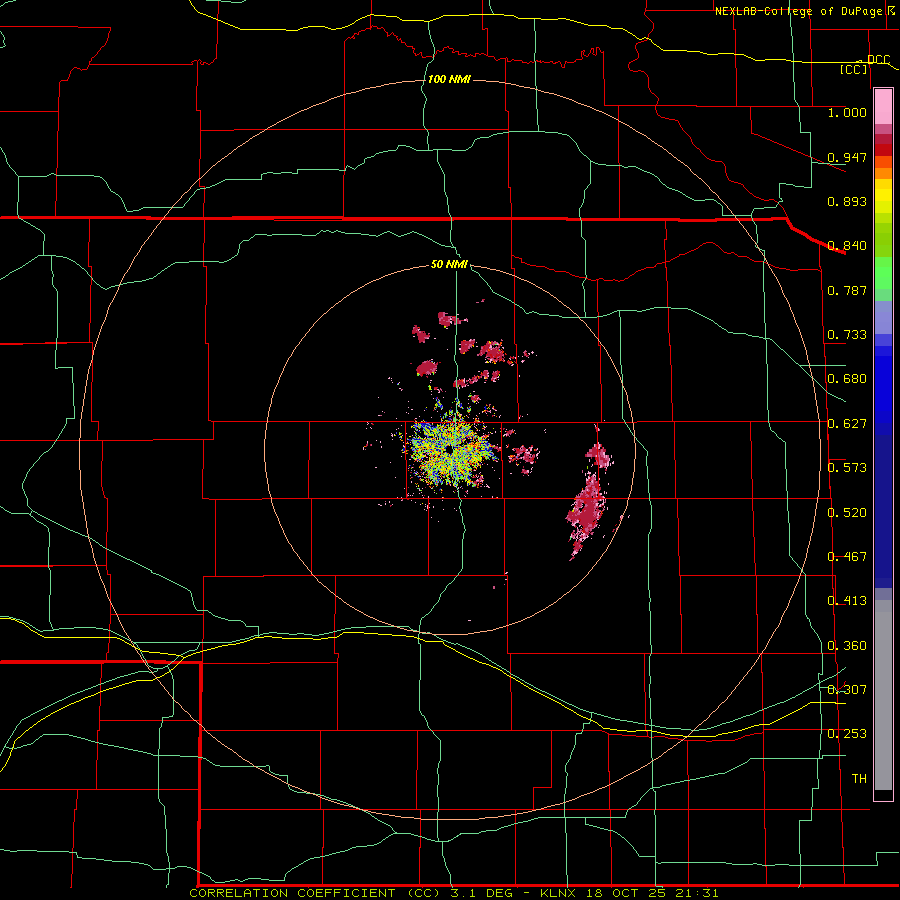Click the 0.520 scale value

847,513
